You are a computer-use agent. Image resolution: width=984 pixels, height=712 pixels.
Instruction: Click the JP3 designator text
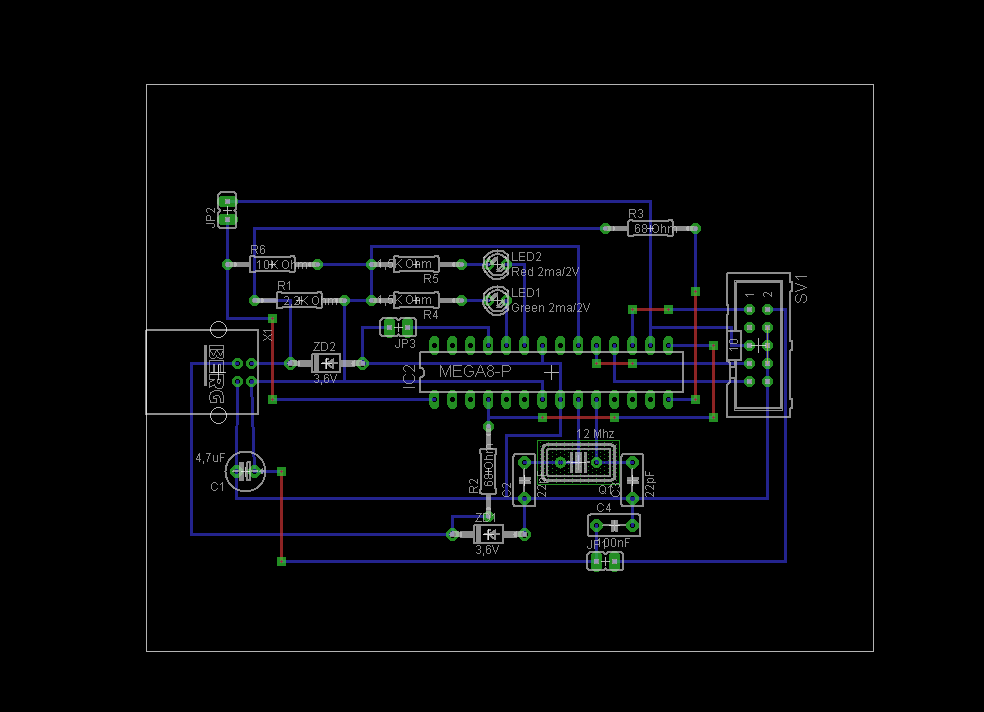405,344
